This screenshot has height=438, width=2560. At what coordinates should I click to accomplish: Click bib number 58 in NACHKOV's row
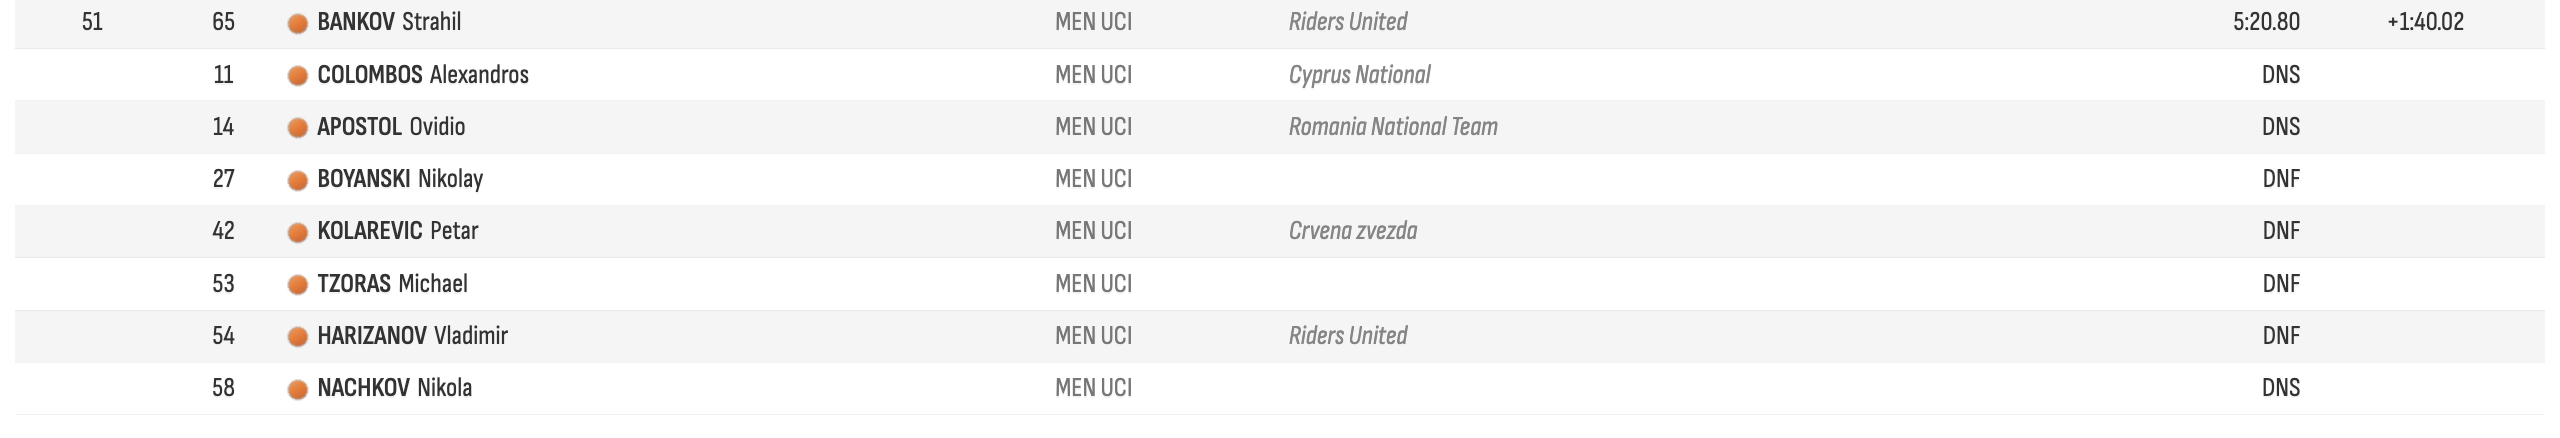click(x=223, y=387)
